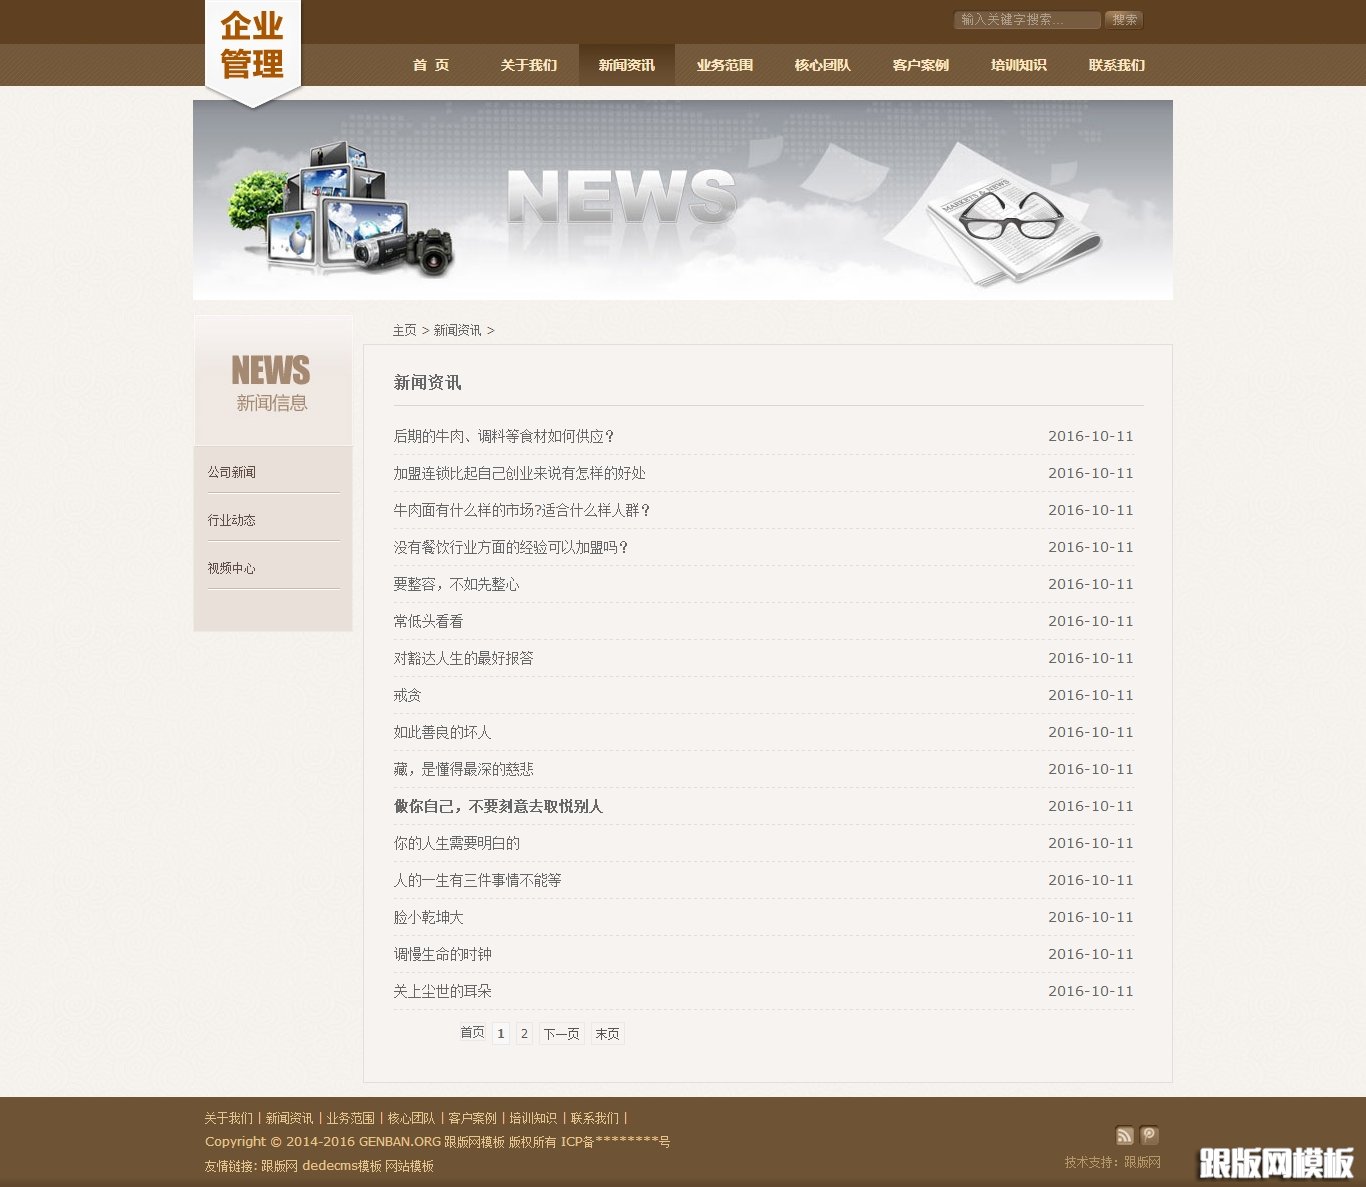The width and height of the screenshot is (1366, 1187).
Task: Open the 新闻资讯 navigation tab
Action: 626,65
